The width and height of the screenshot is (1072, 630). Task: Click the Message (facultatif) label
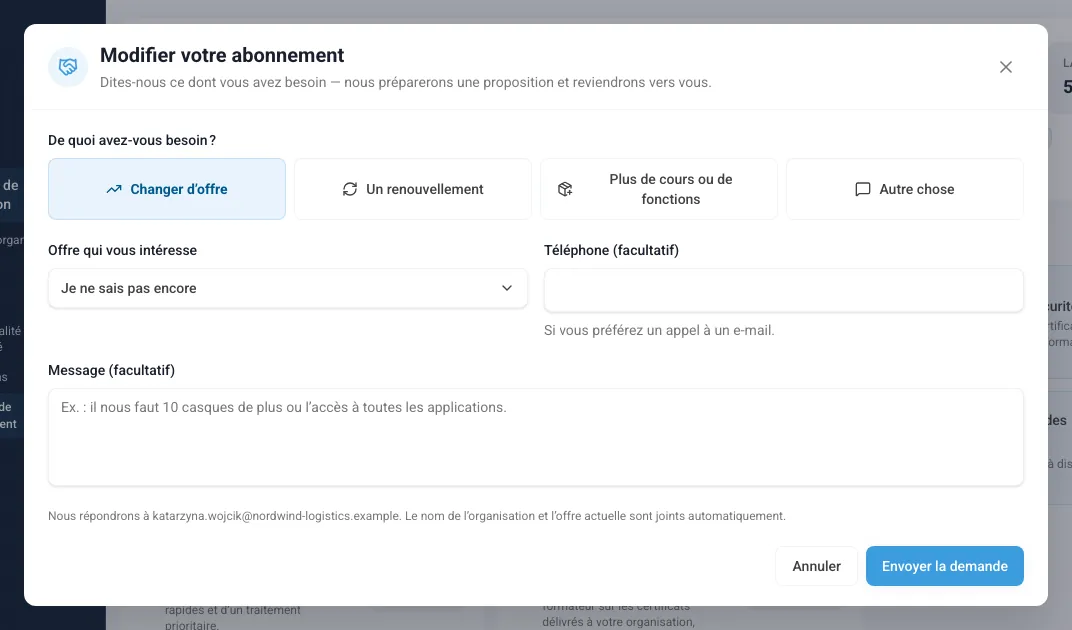(111, 370)
